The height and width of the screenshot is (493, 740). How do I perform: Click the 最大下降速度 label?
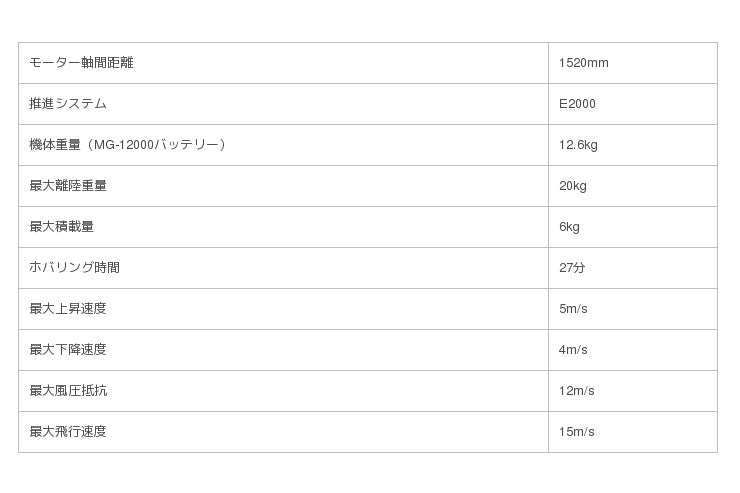coord(68,350)
